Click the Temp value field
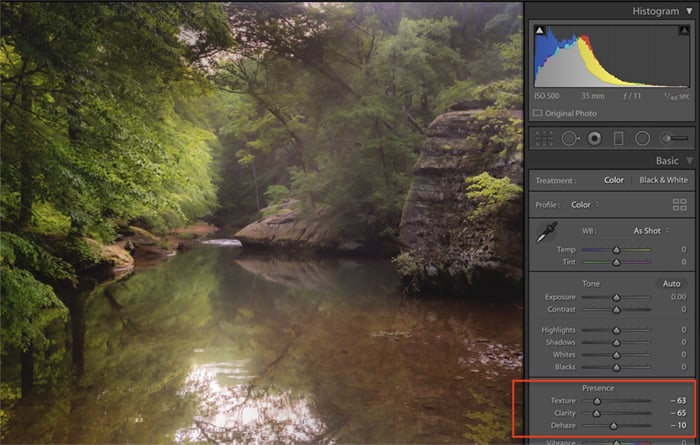 coord(683,250)
